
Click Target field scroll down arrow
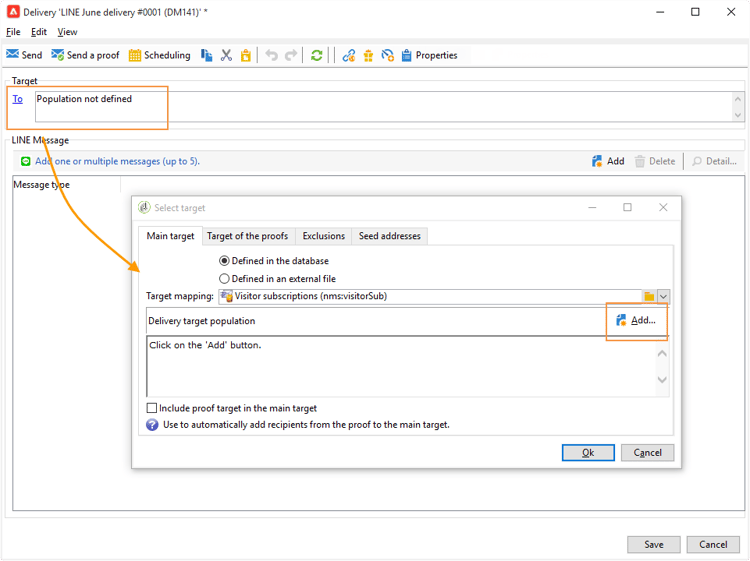738,115
